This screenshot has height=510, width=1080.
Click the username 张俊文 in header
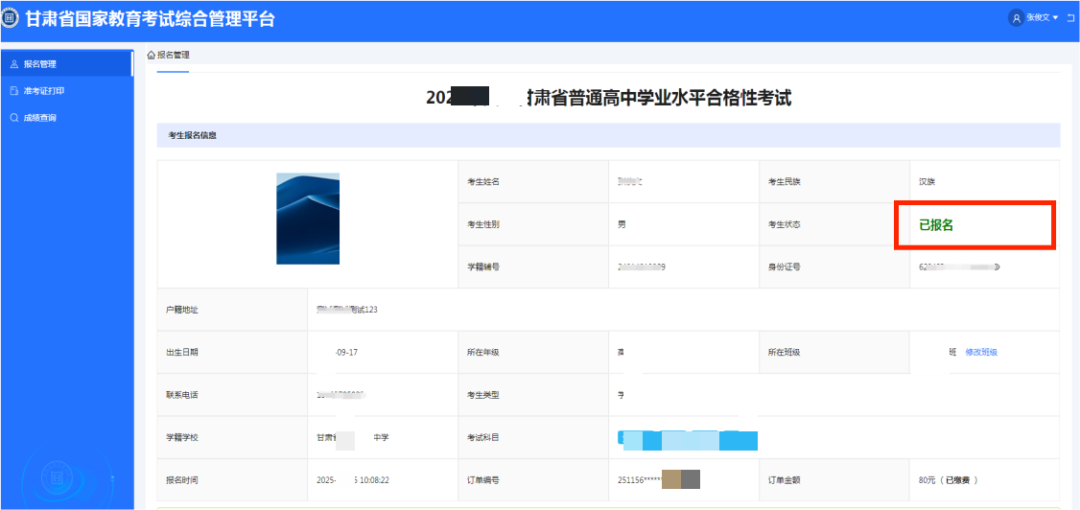[x=1037, y=18]
